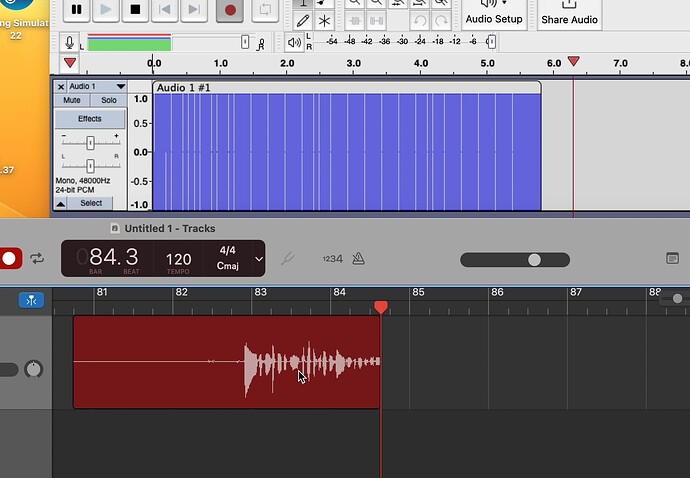This screenshot has width=690, height=478.
Task: Select the Audacity Selection (I-beam) tool
Action: coord(303,4)
